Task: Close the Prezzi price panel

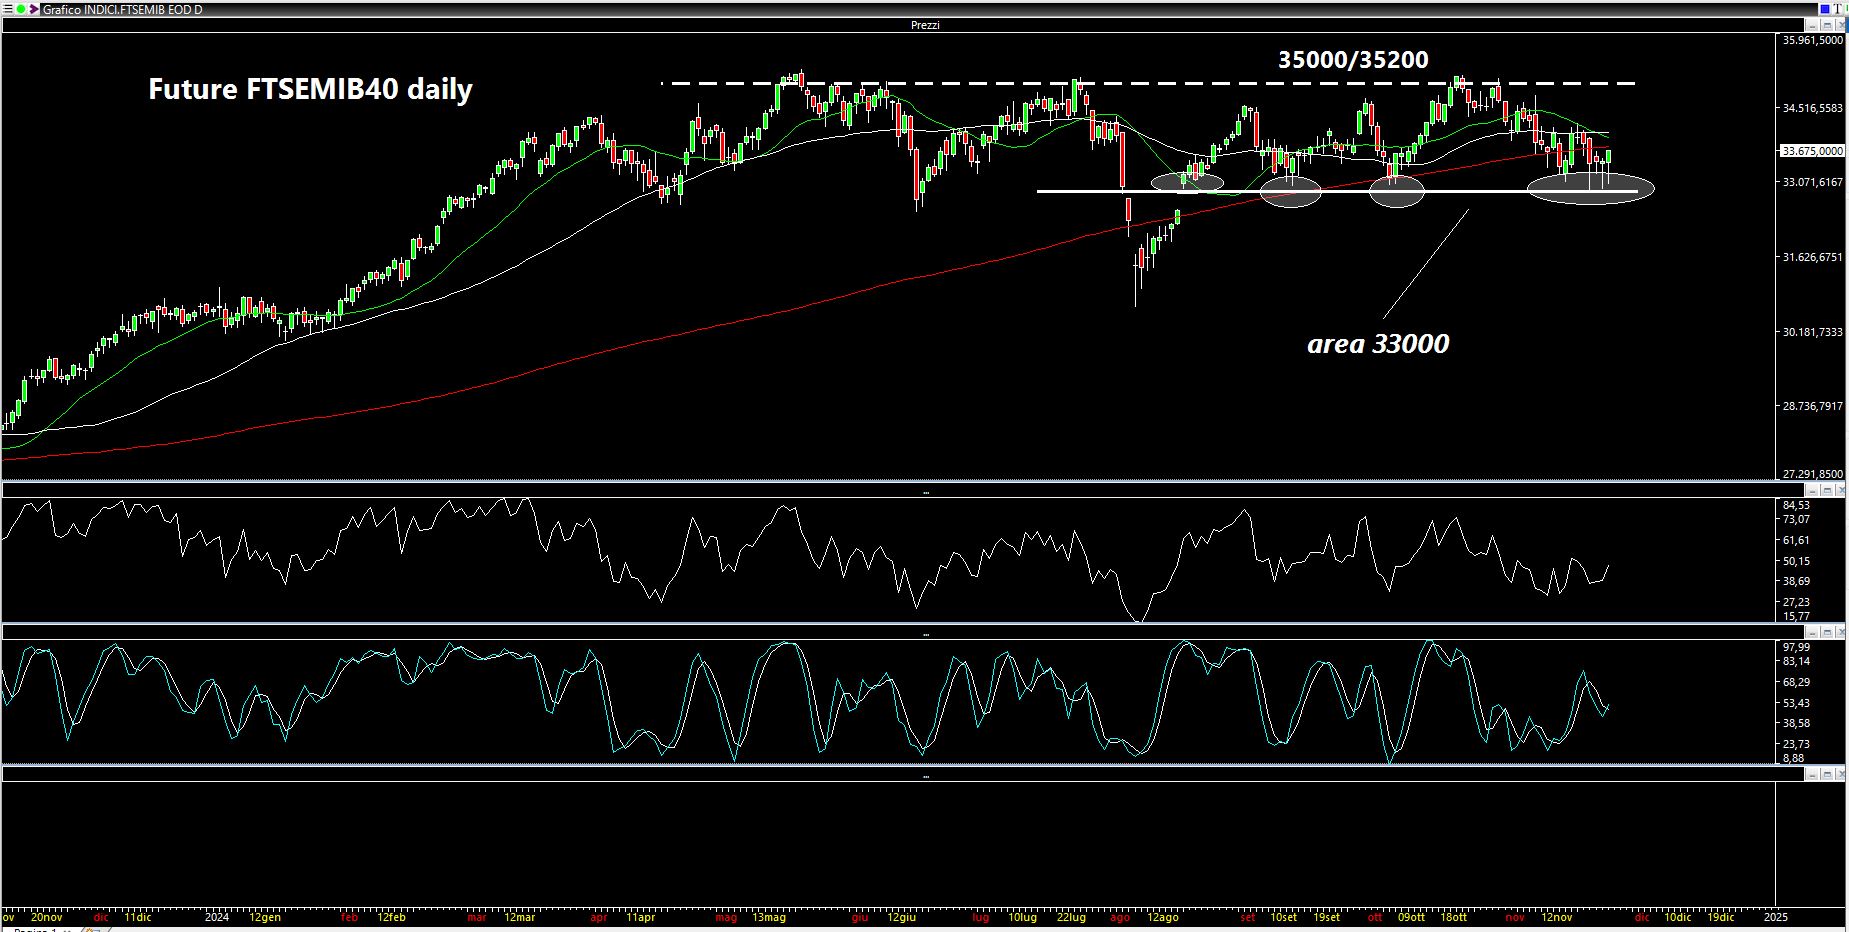Action: pos(1840,24)
